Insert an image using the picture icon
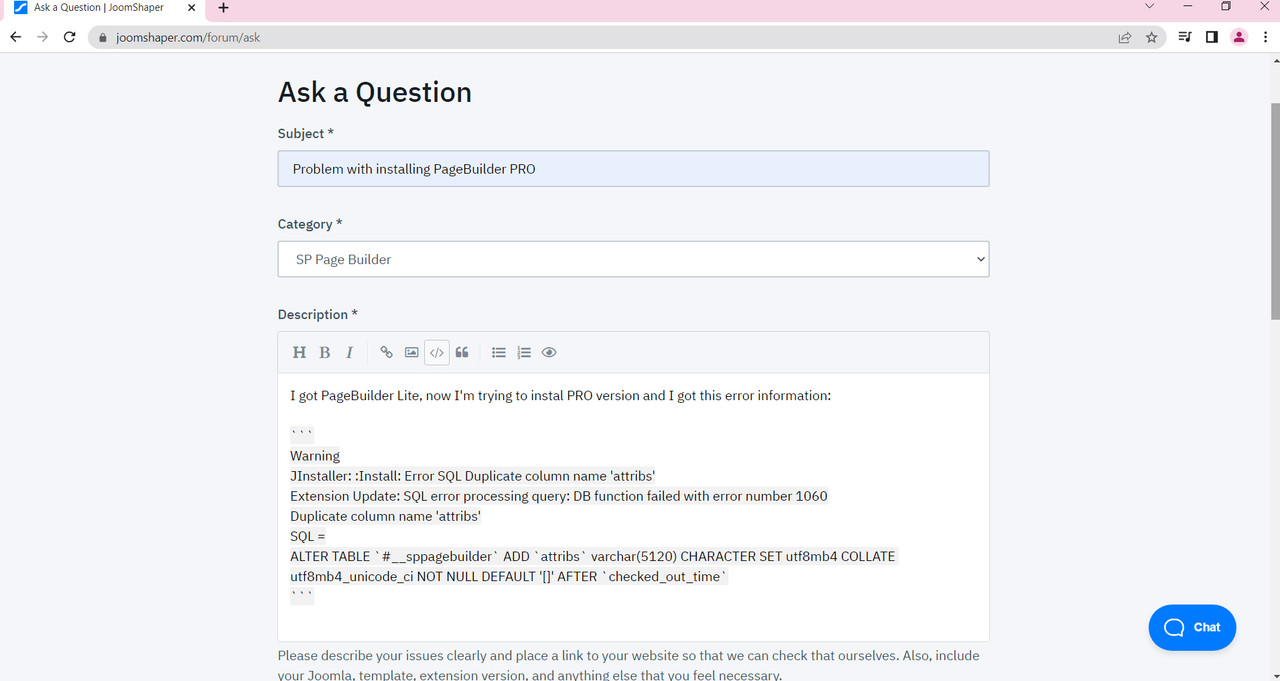 coord(412,352)
